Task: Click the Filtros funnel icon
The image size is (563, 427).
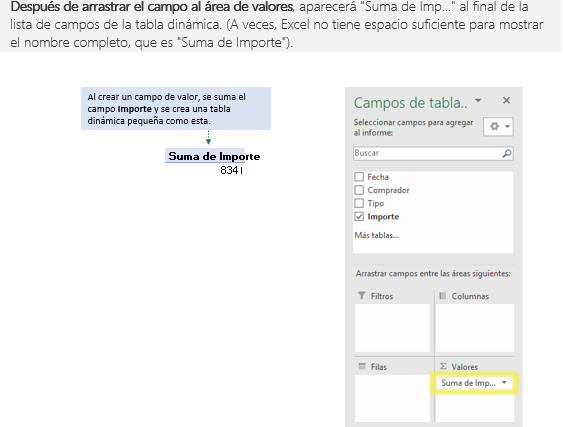Action: click(362, 296)
